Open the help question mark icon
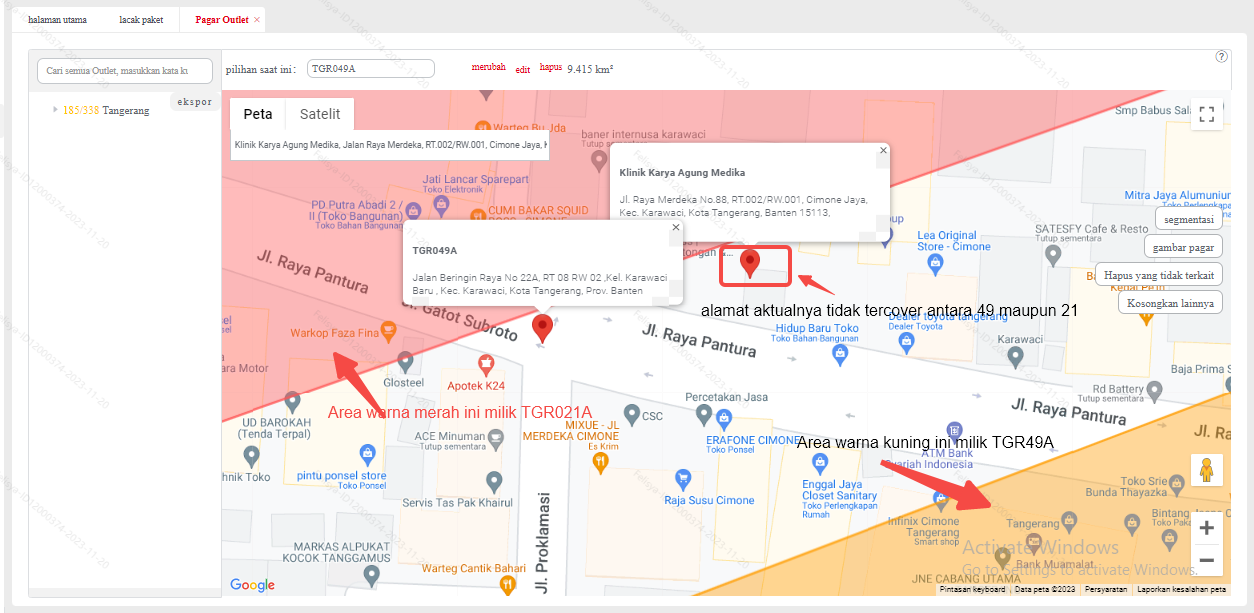 pyautogui.click(x=1222, y=57)
